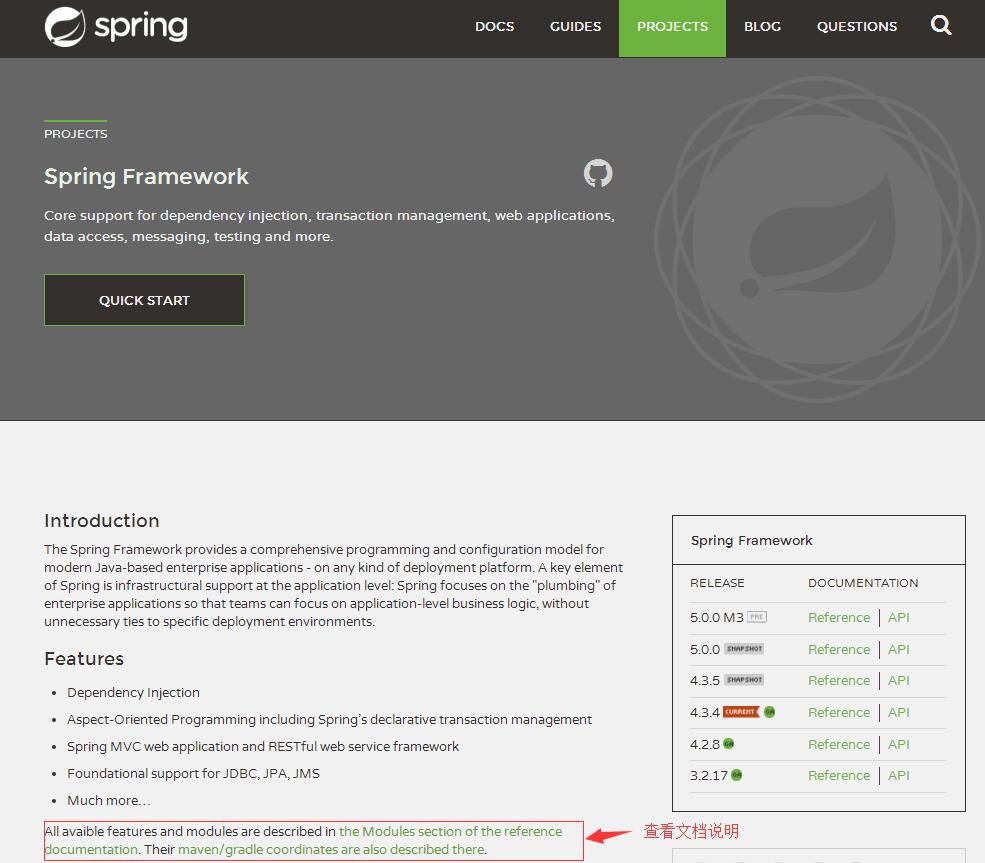Open the GitHub repository icon
Screen dimensions: 985x863
[597, 173]
